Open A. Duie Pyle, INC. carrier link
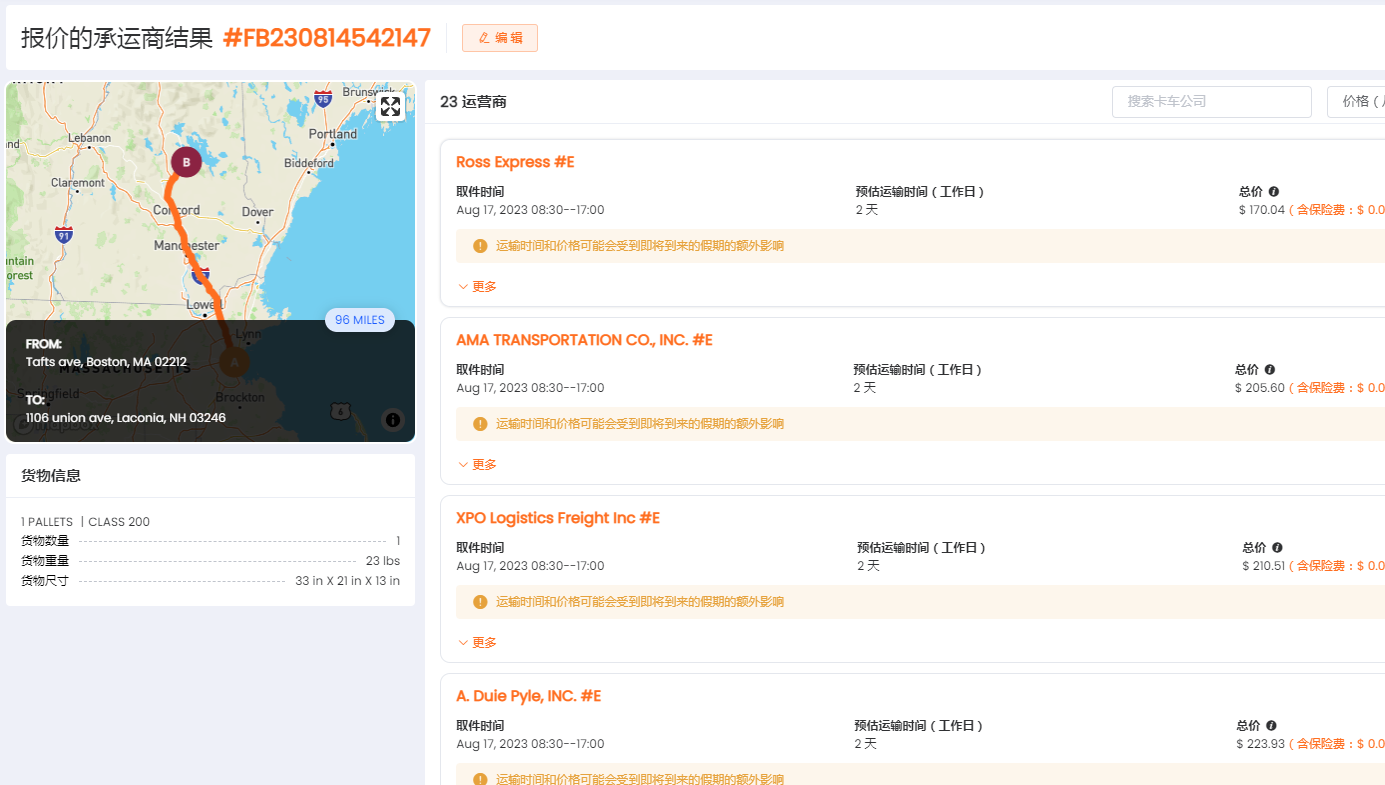The image size is (1385, 785). coord(528,696)
